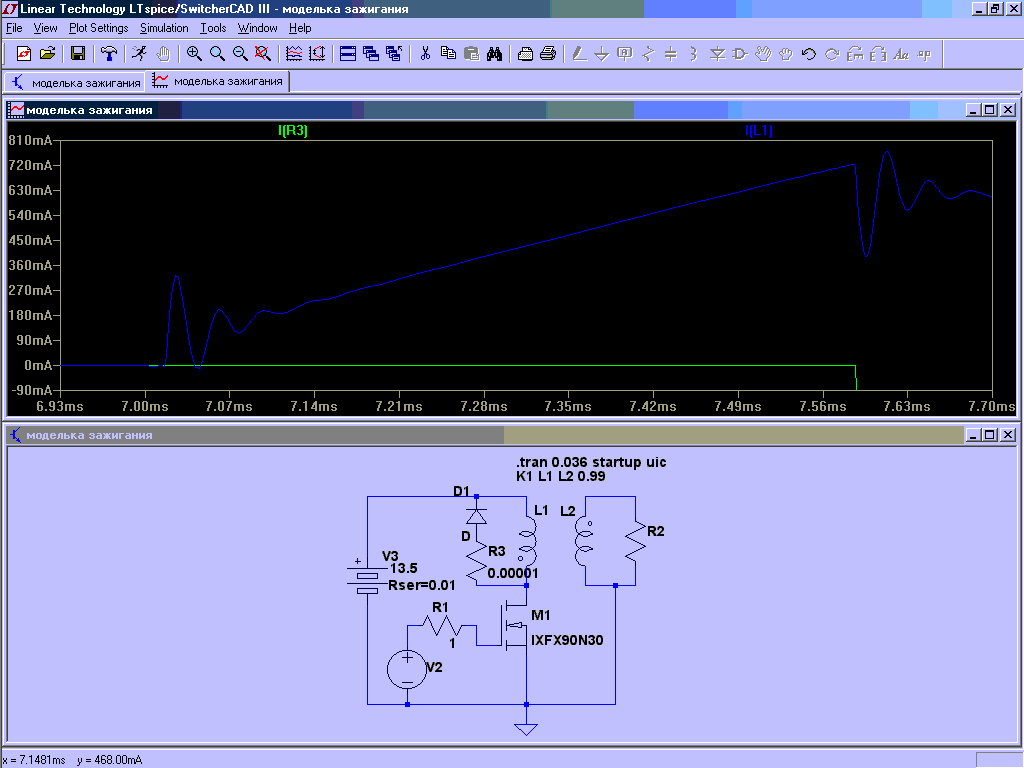Viewport: 1024px width, 768px height.
Task: Click the zoom out magnifier icon
Action: pyautogui.click(x=240, y=54)
